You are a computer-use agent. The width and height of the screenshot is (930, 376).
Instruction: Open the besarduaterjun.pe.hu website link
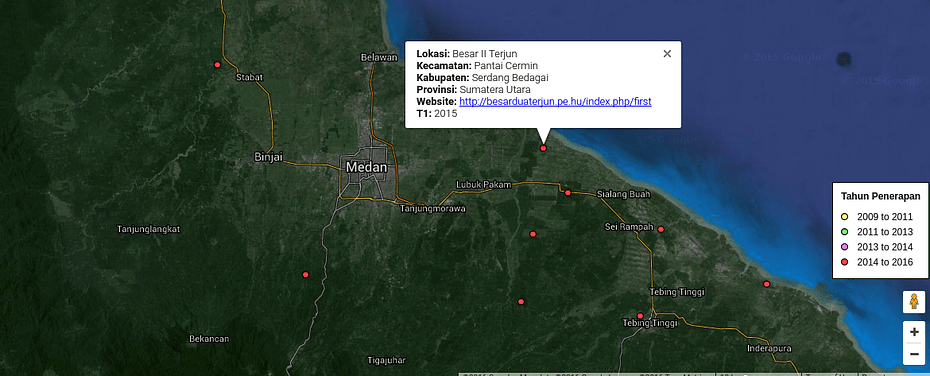(555, 101)
